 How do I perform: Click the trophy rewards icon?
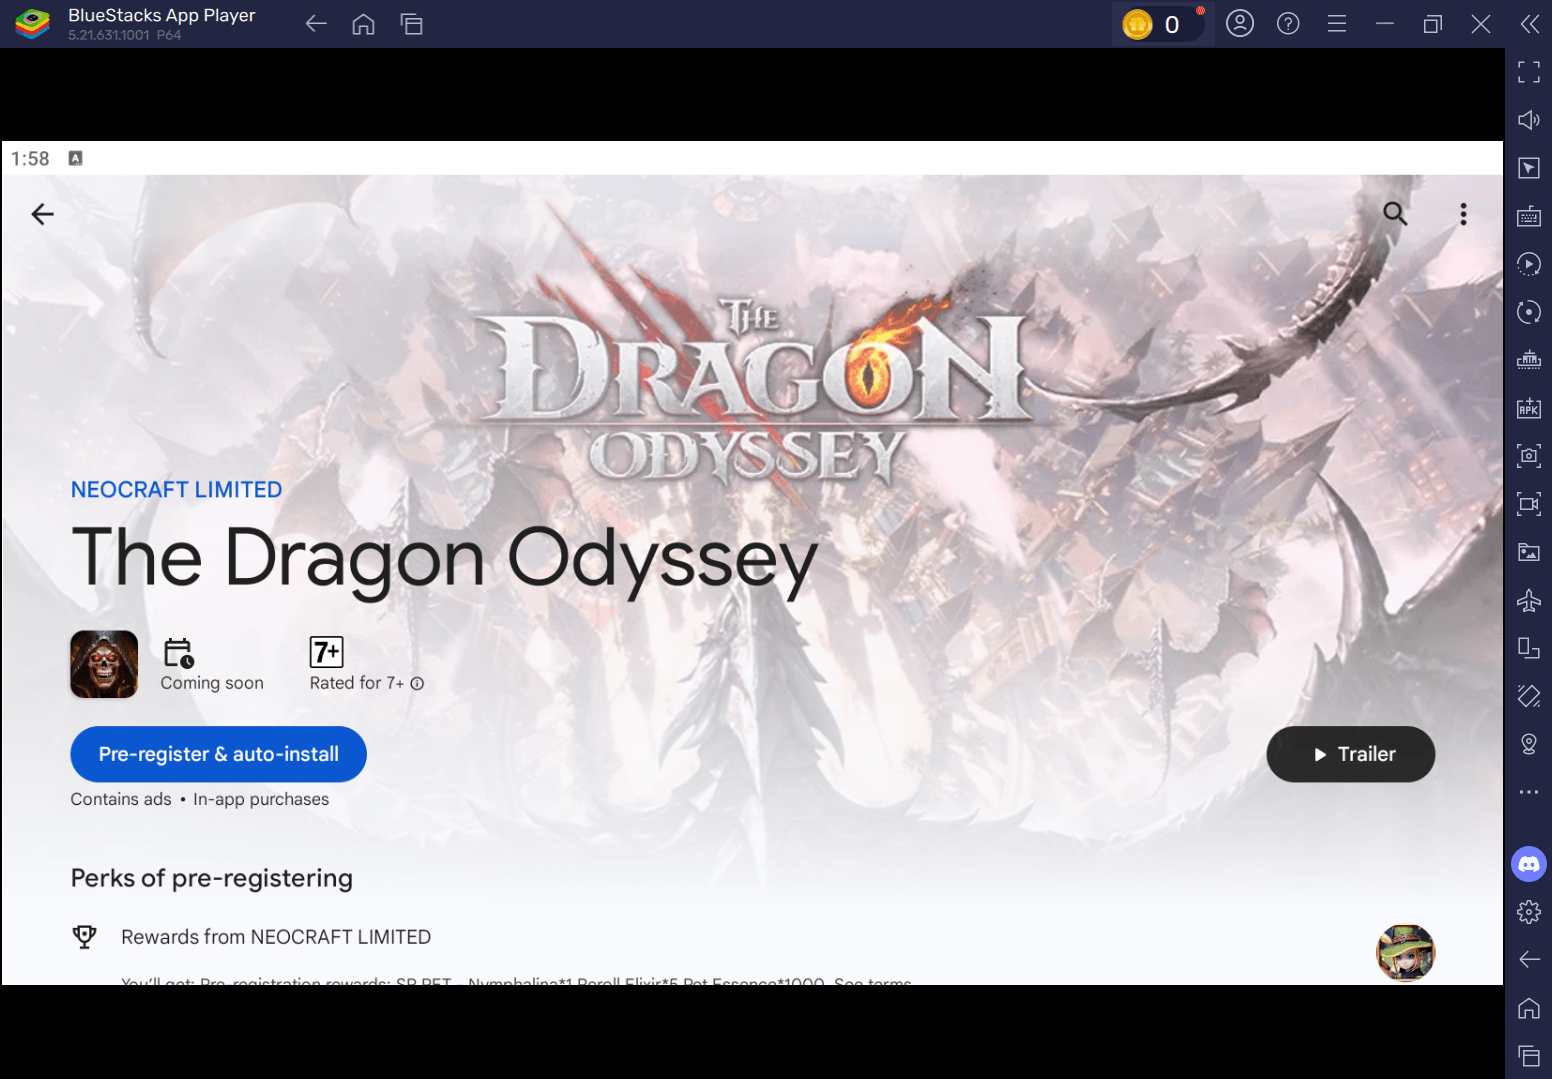tap(85, 937)
